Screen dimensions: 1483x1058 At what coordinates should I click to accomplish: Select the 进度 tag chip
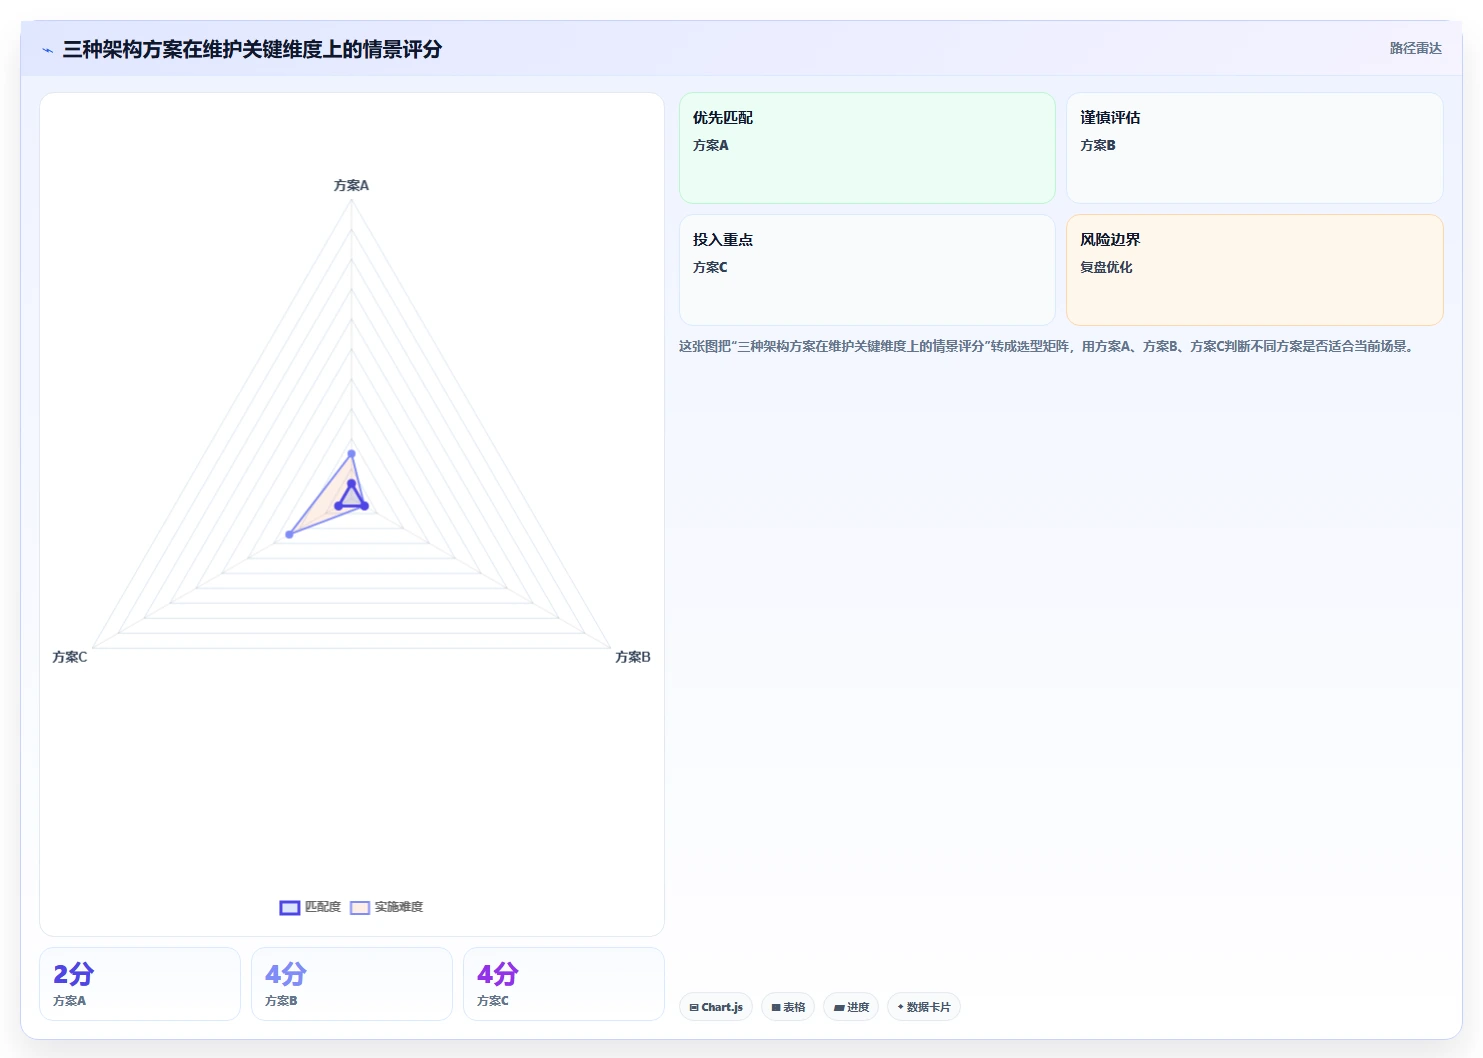(851, 1007)
